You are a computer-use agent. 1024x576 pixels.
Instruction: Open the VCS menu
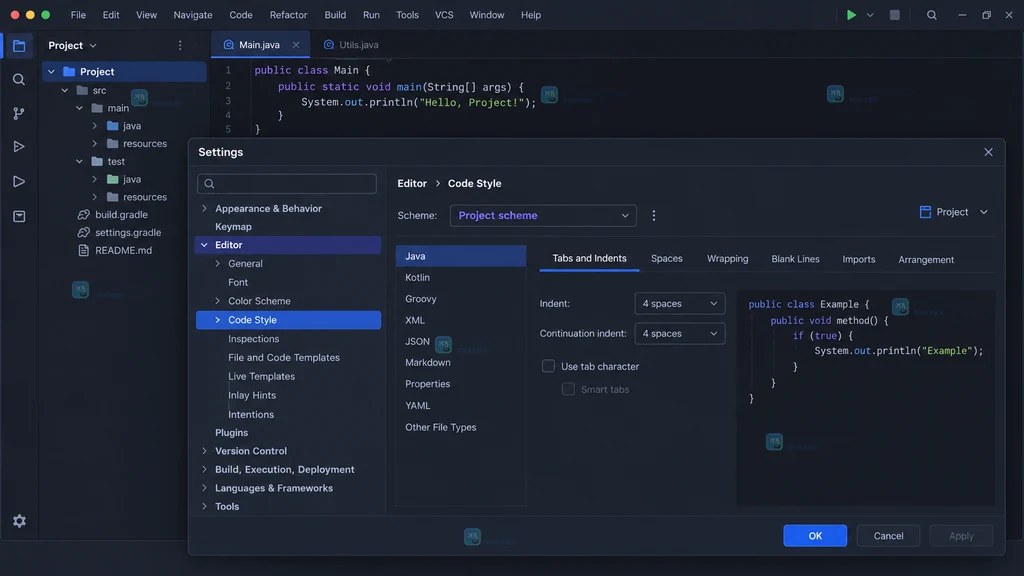444,14
